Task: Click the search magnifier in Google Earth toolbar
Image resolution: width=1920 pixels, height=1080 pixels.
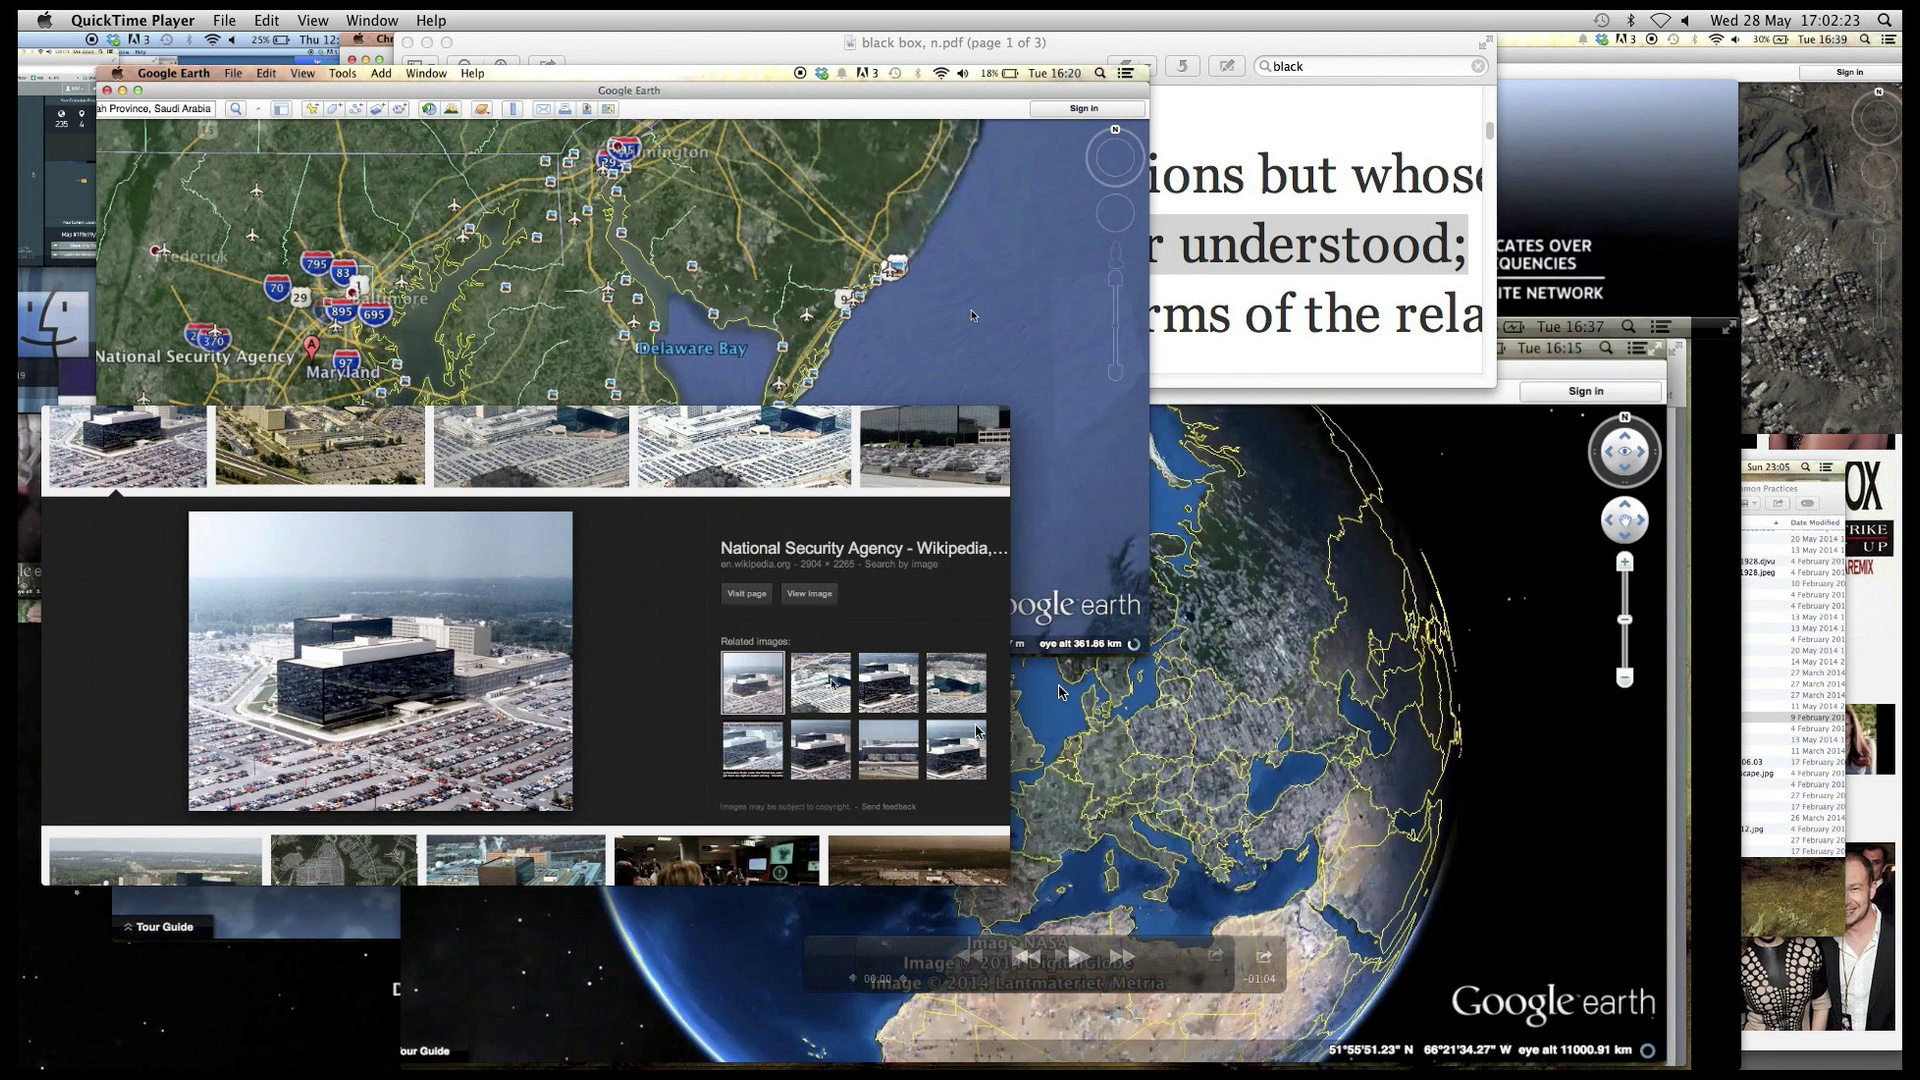Action: tap(236, 109)
